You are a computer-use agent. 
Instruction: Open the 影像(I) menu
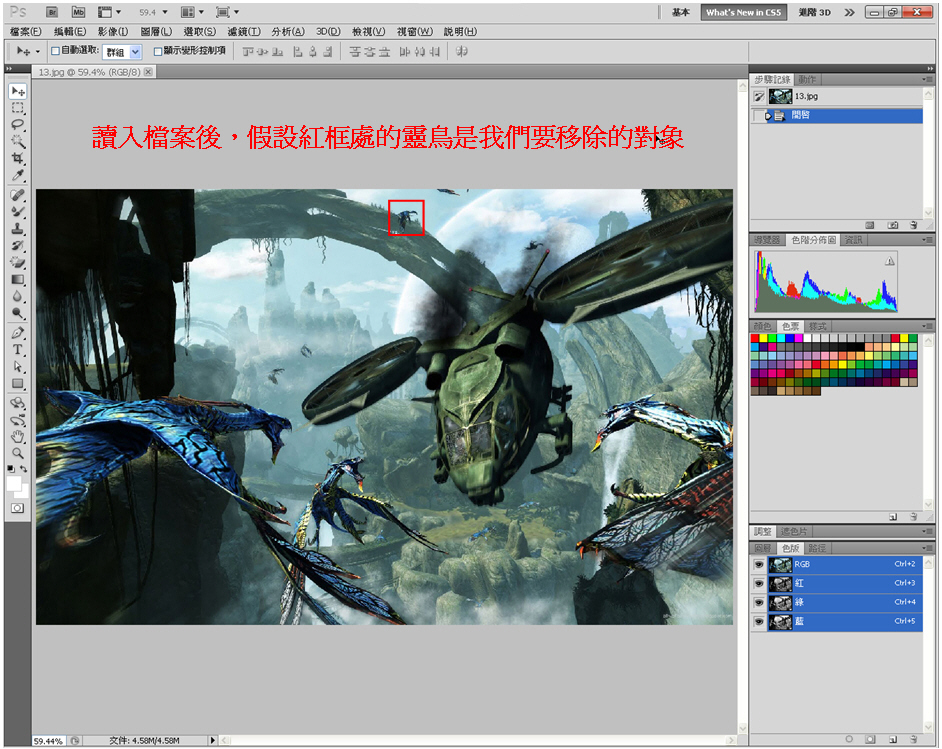click(x=113, y=31)
